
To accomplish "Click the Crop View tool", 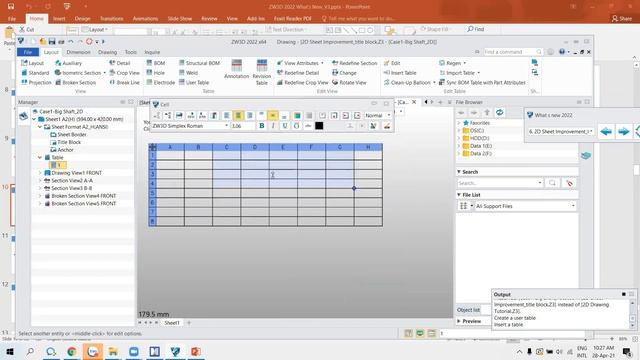I will coord(124,73).
